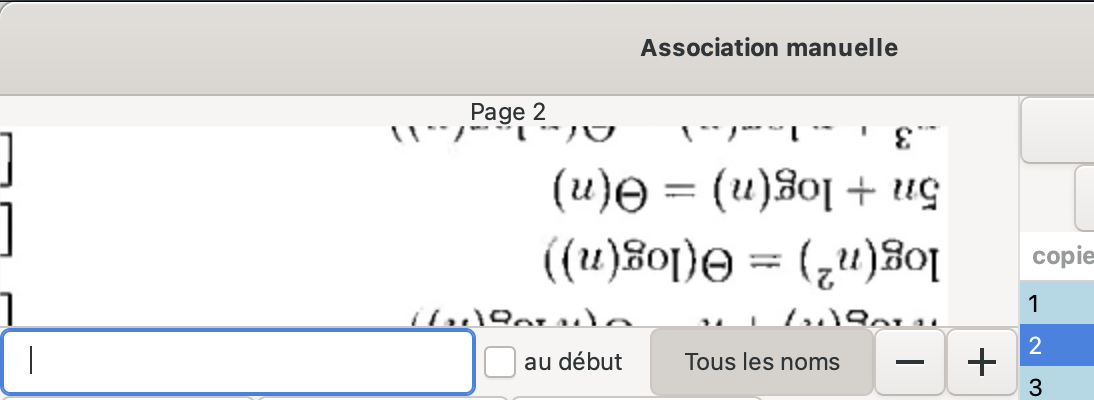This screenshot has width=1094, height=400.
Task: Click the "copie" column header
Action: tap(1062, 256)
